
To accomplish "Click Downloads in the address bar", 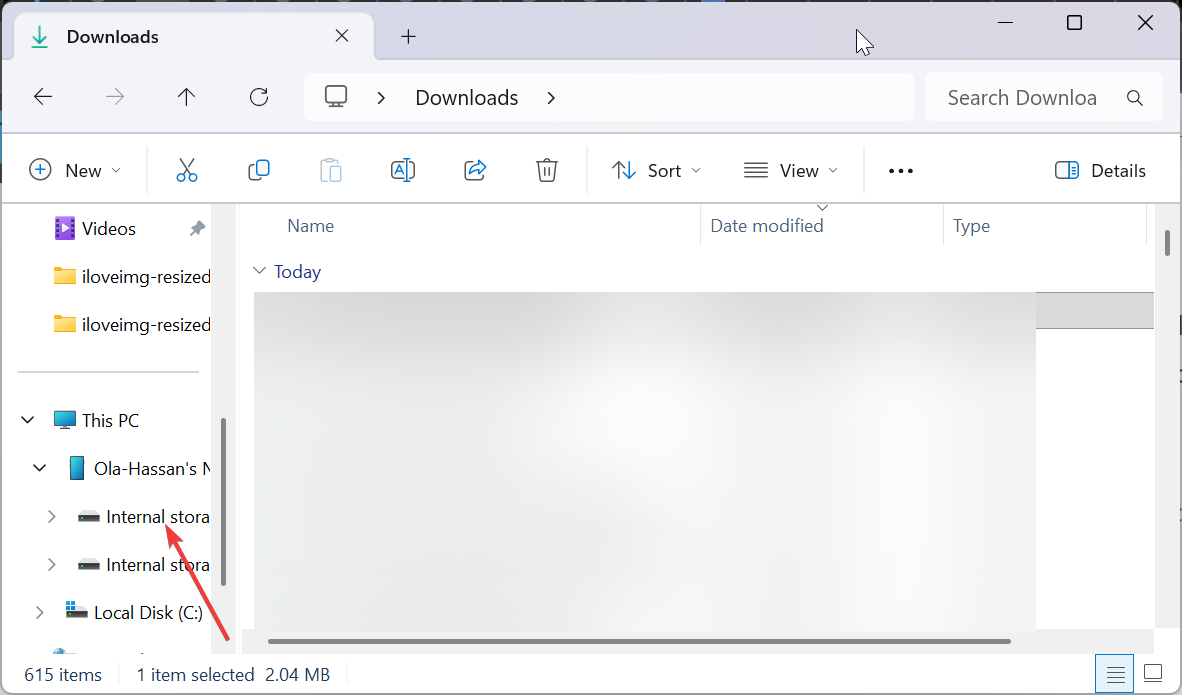I will [x=467, y=97].
